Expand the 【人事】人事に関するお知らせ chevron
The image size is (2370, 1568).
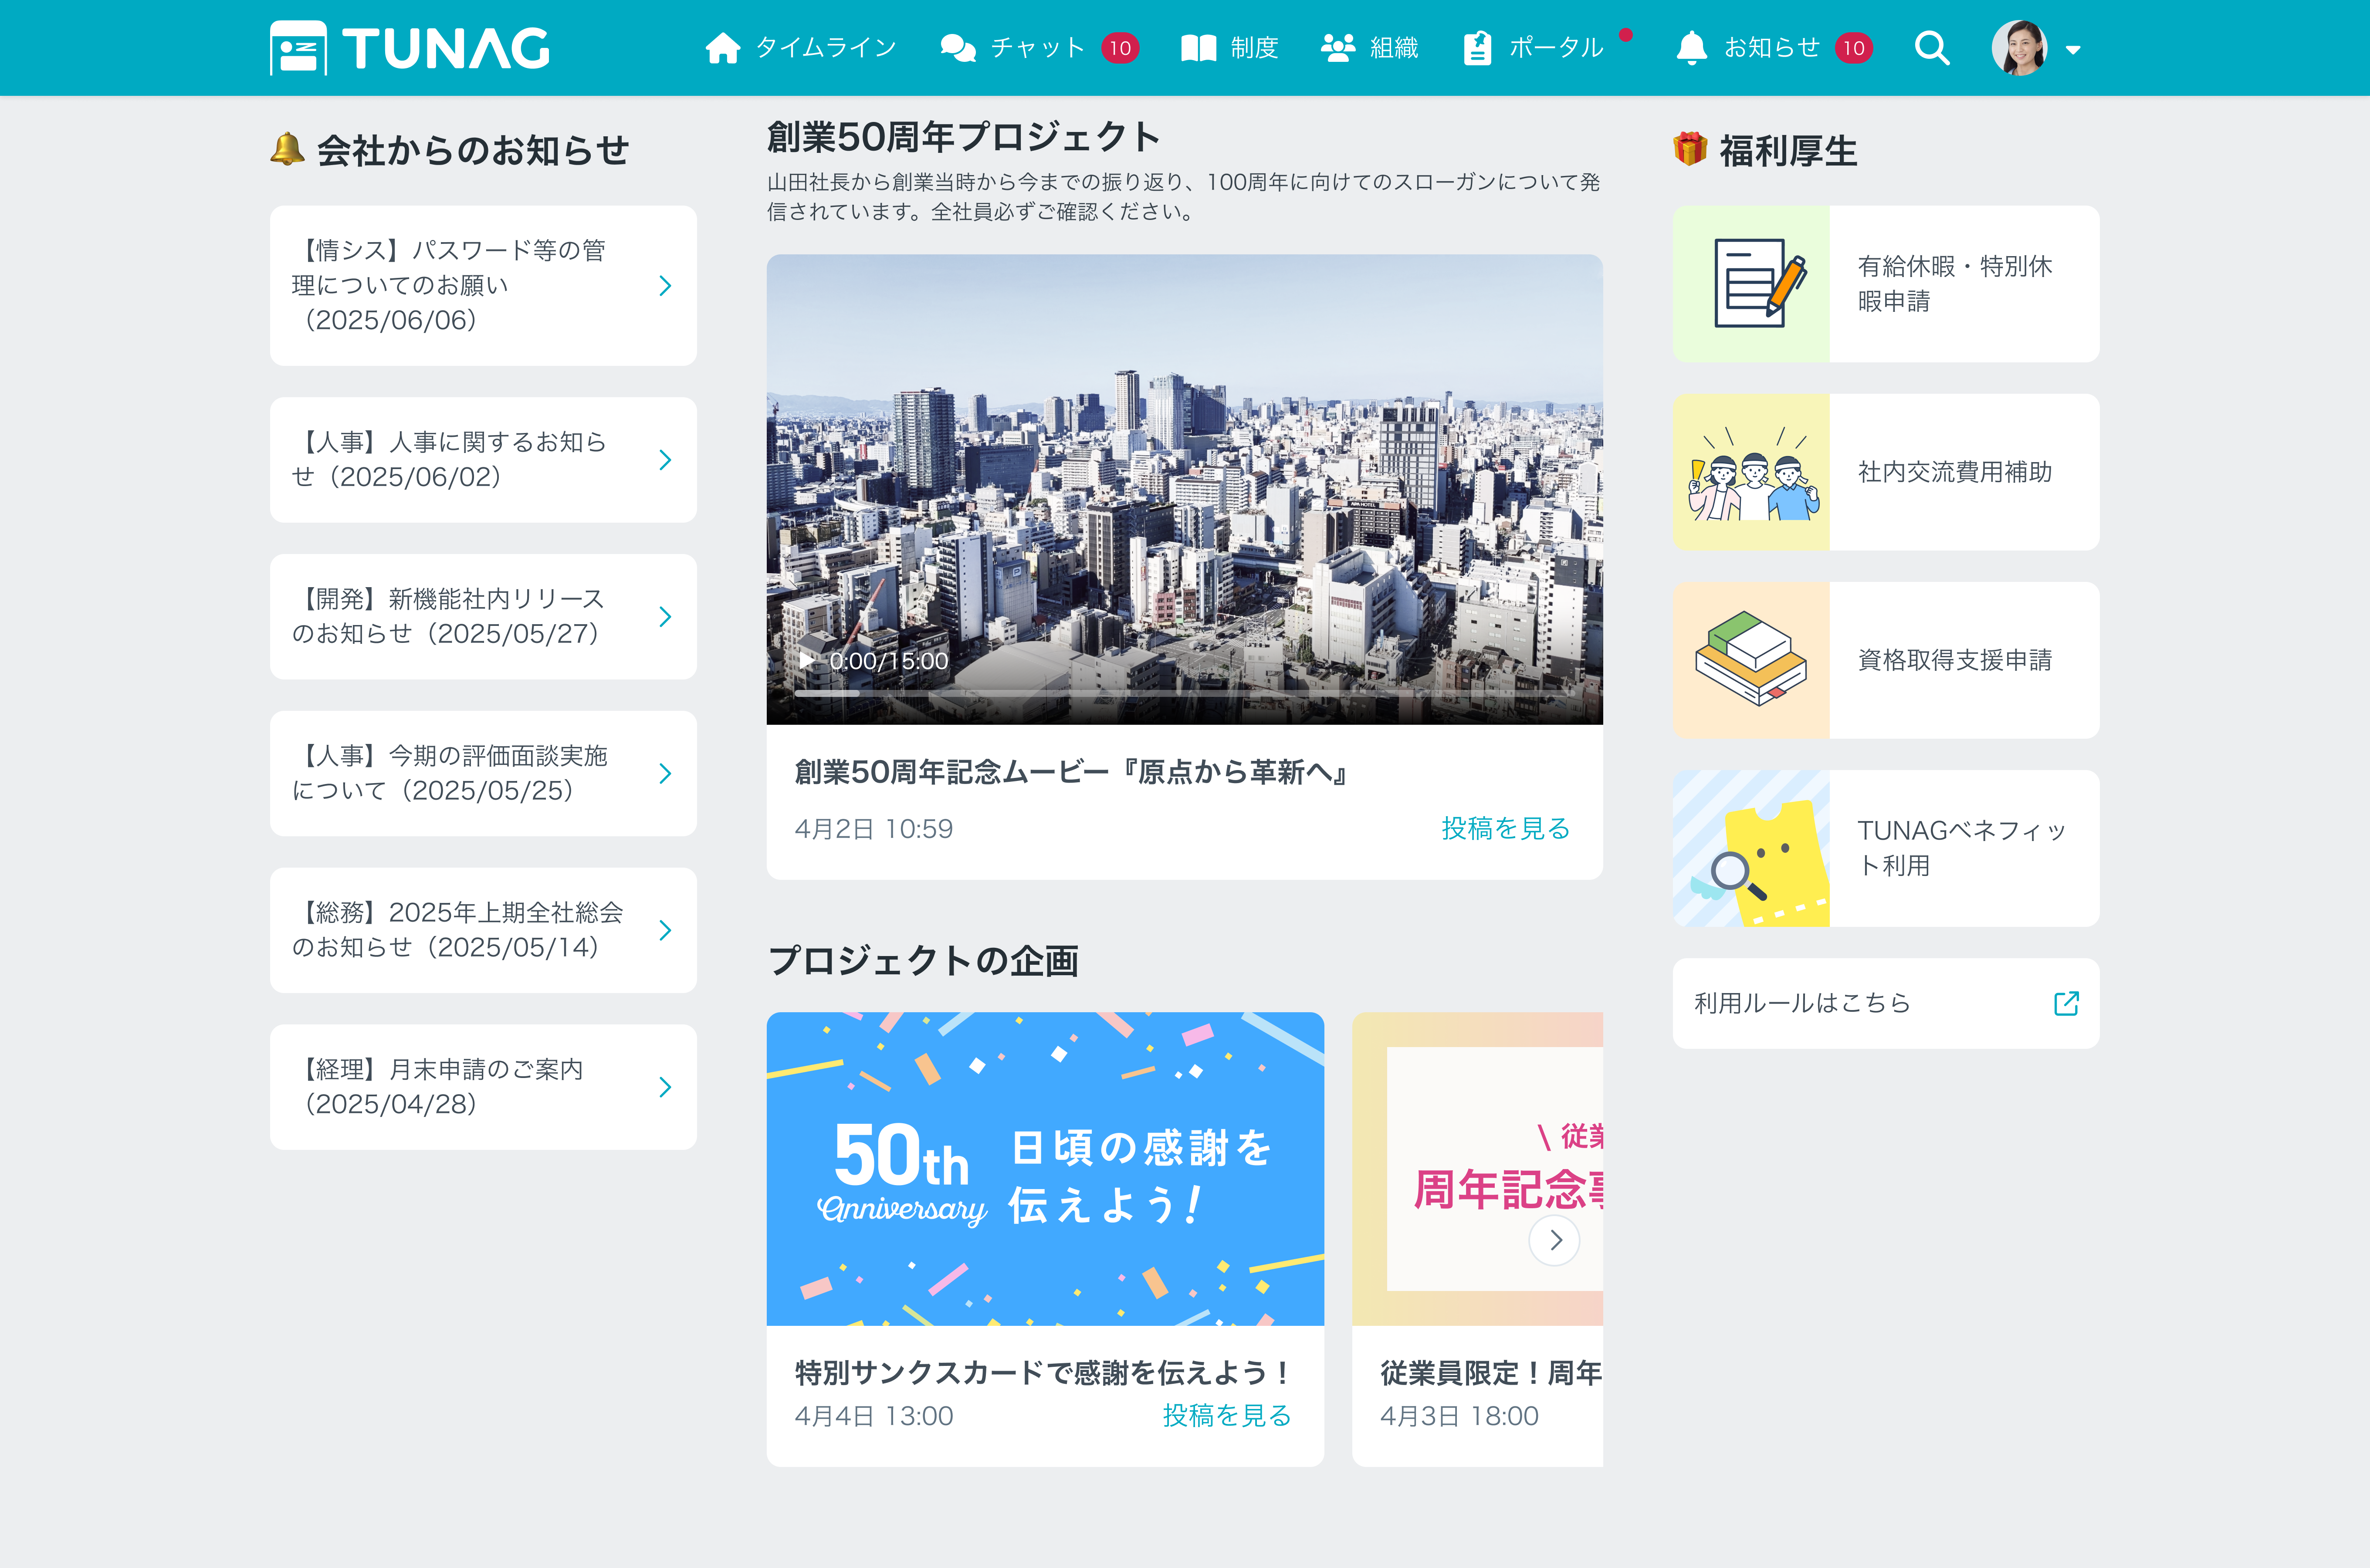tap(665, 460)
